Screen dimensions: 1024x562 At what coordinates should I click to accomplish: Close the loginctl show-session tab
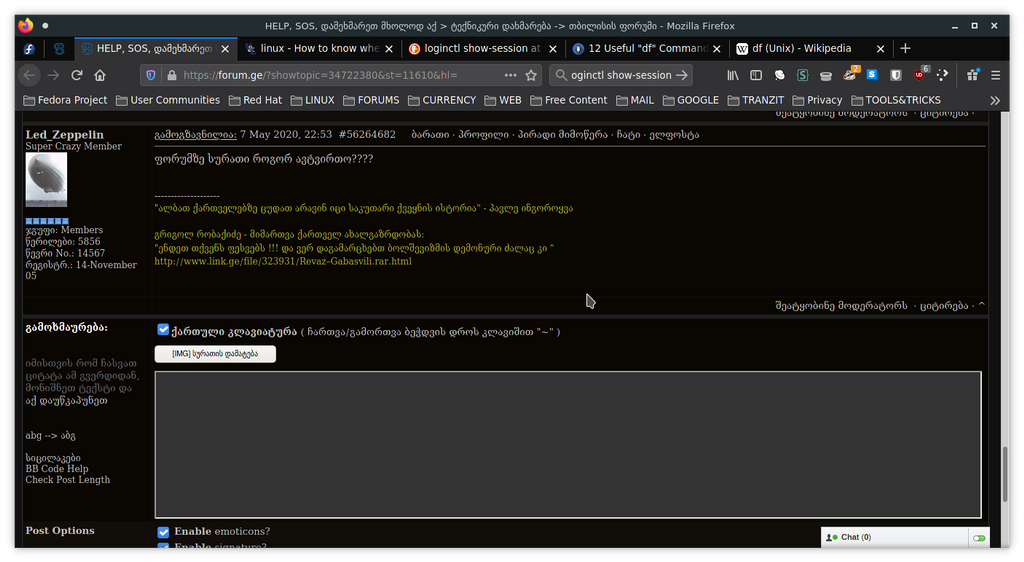pyautogui.click(x=553, y=49)
